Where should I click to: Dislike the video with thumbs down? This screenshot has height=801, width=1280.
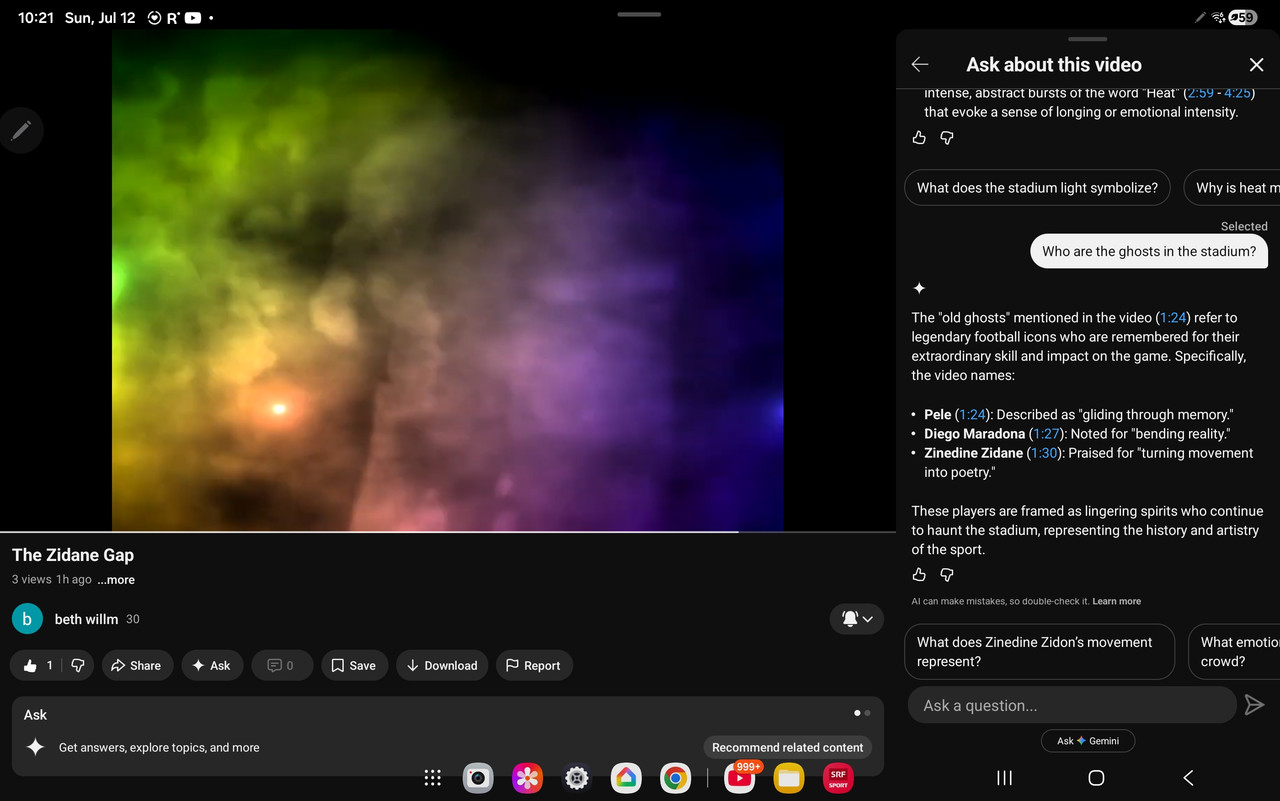pos(77,665)
